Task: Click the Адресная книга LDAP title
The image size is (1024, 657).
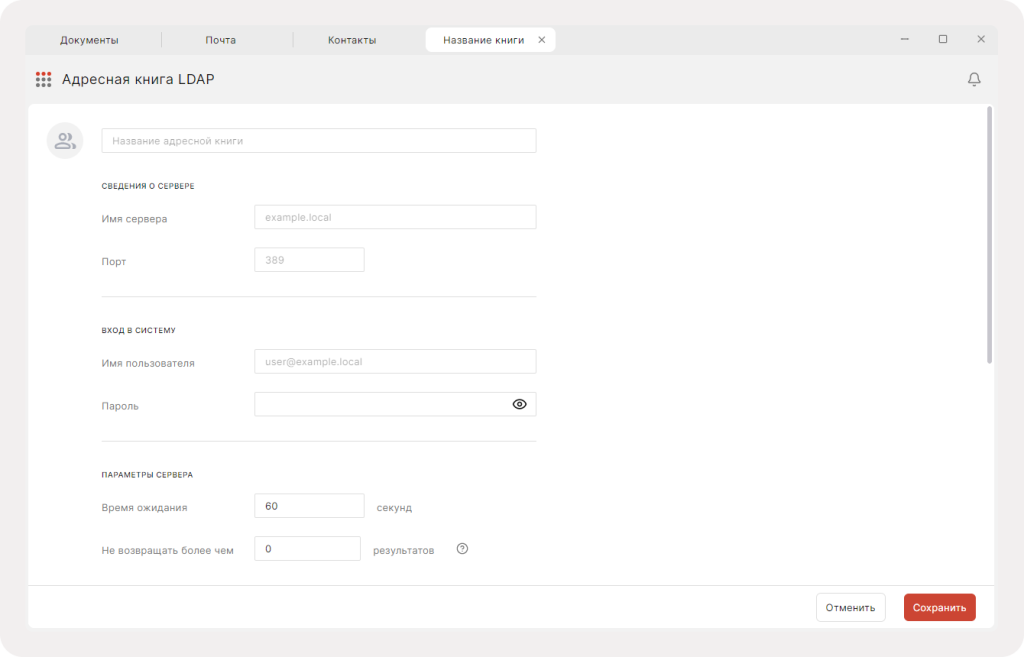Action: pos(138,80)
